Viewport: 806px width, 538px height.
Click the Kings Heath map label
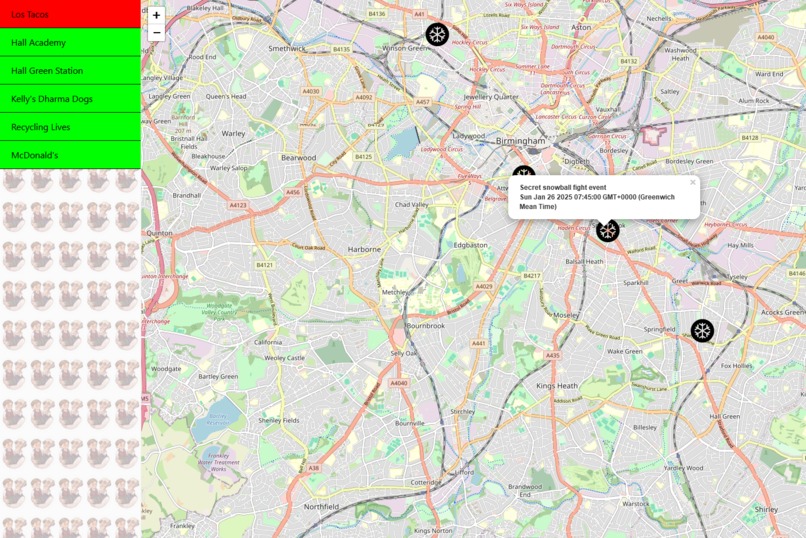click(557, 385)
